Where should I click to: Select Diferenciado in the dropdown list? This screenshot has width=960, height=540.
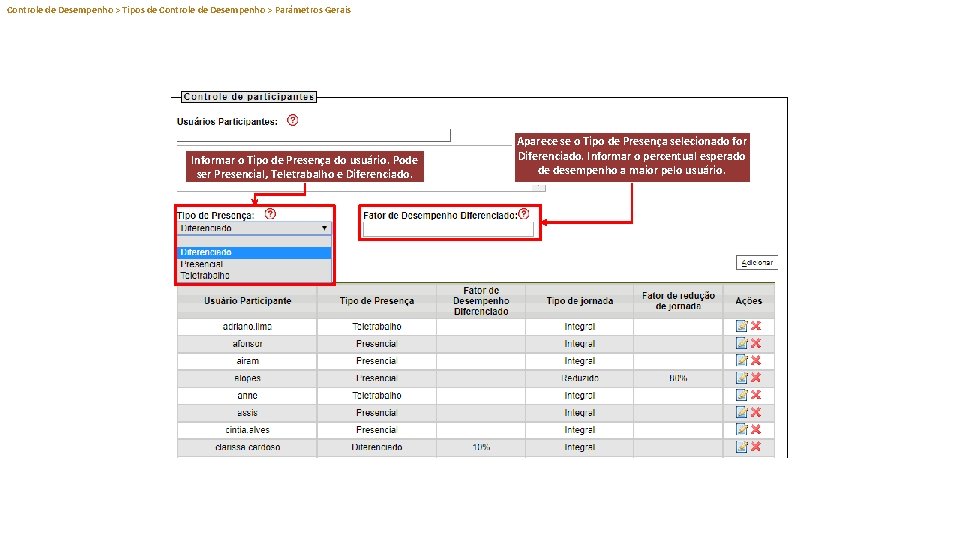tap(254, 252)
